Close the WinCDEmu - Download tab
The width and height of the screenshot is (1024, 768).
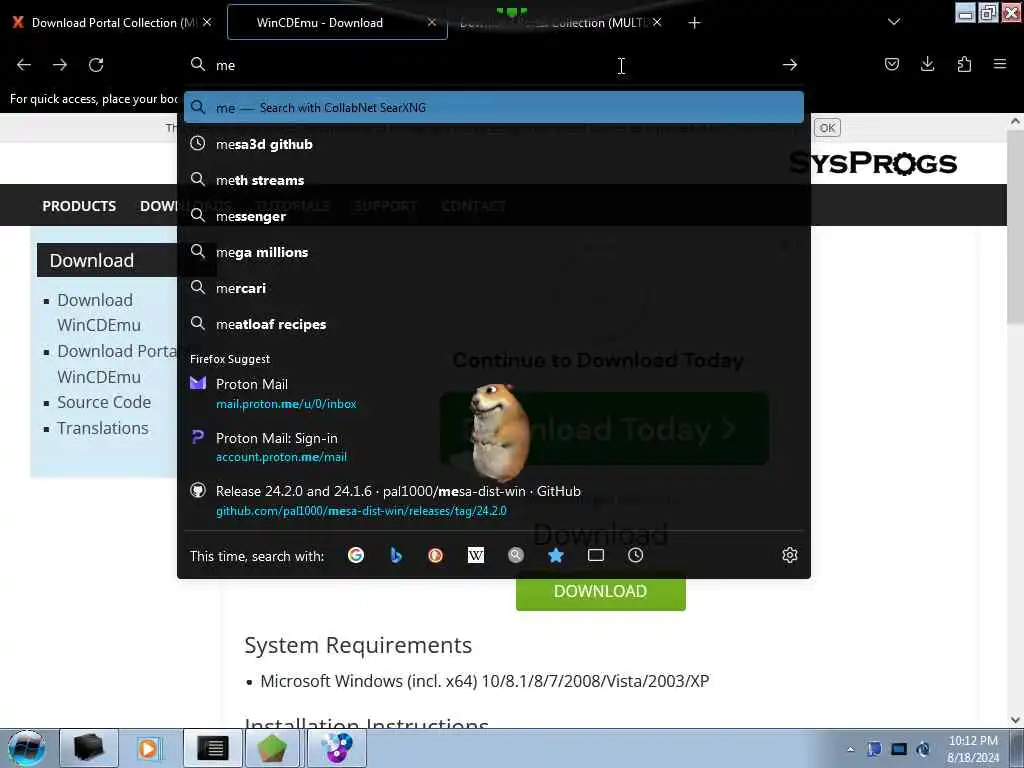432,22
